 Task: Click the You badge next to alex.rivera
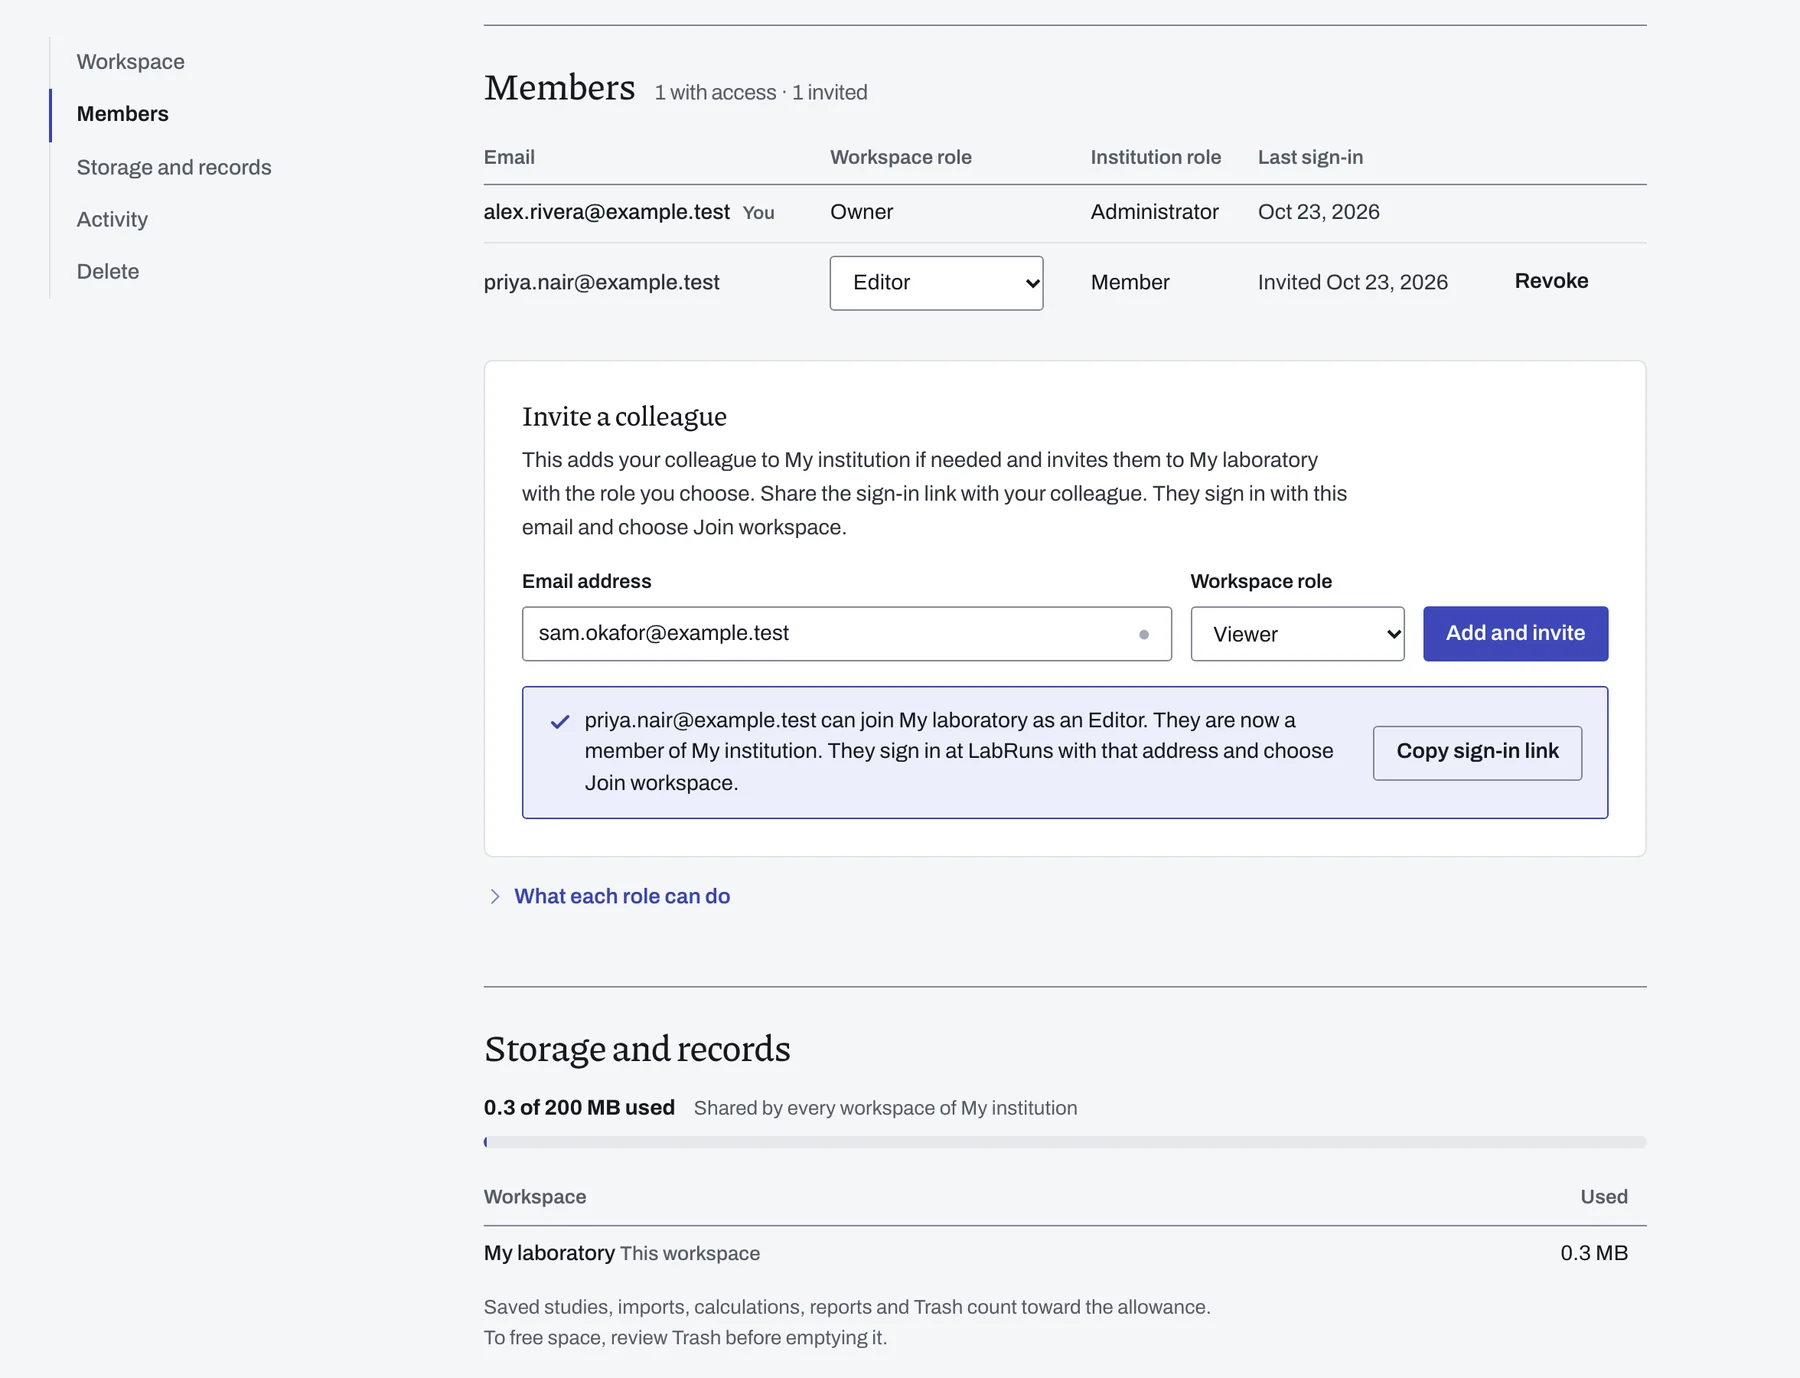(x=758, y=213)
